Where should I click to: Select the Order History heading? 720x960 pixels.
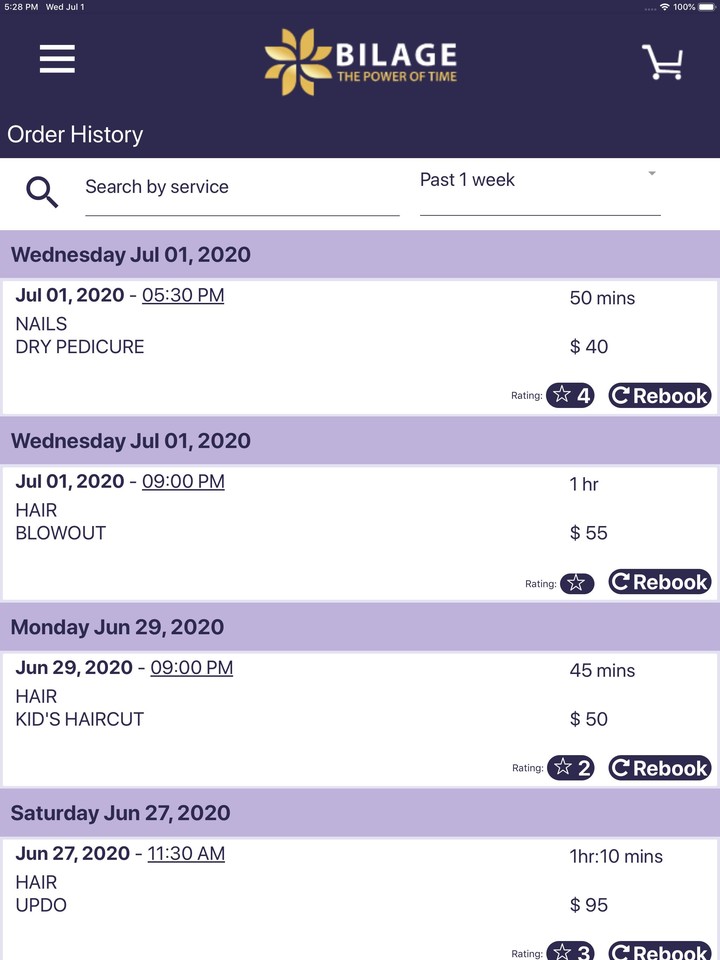pos(75,135)
